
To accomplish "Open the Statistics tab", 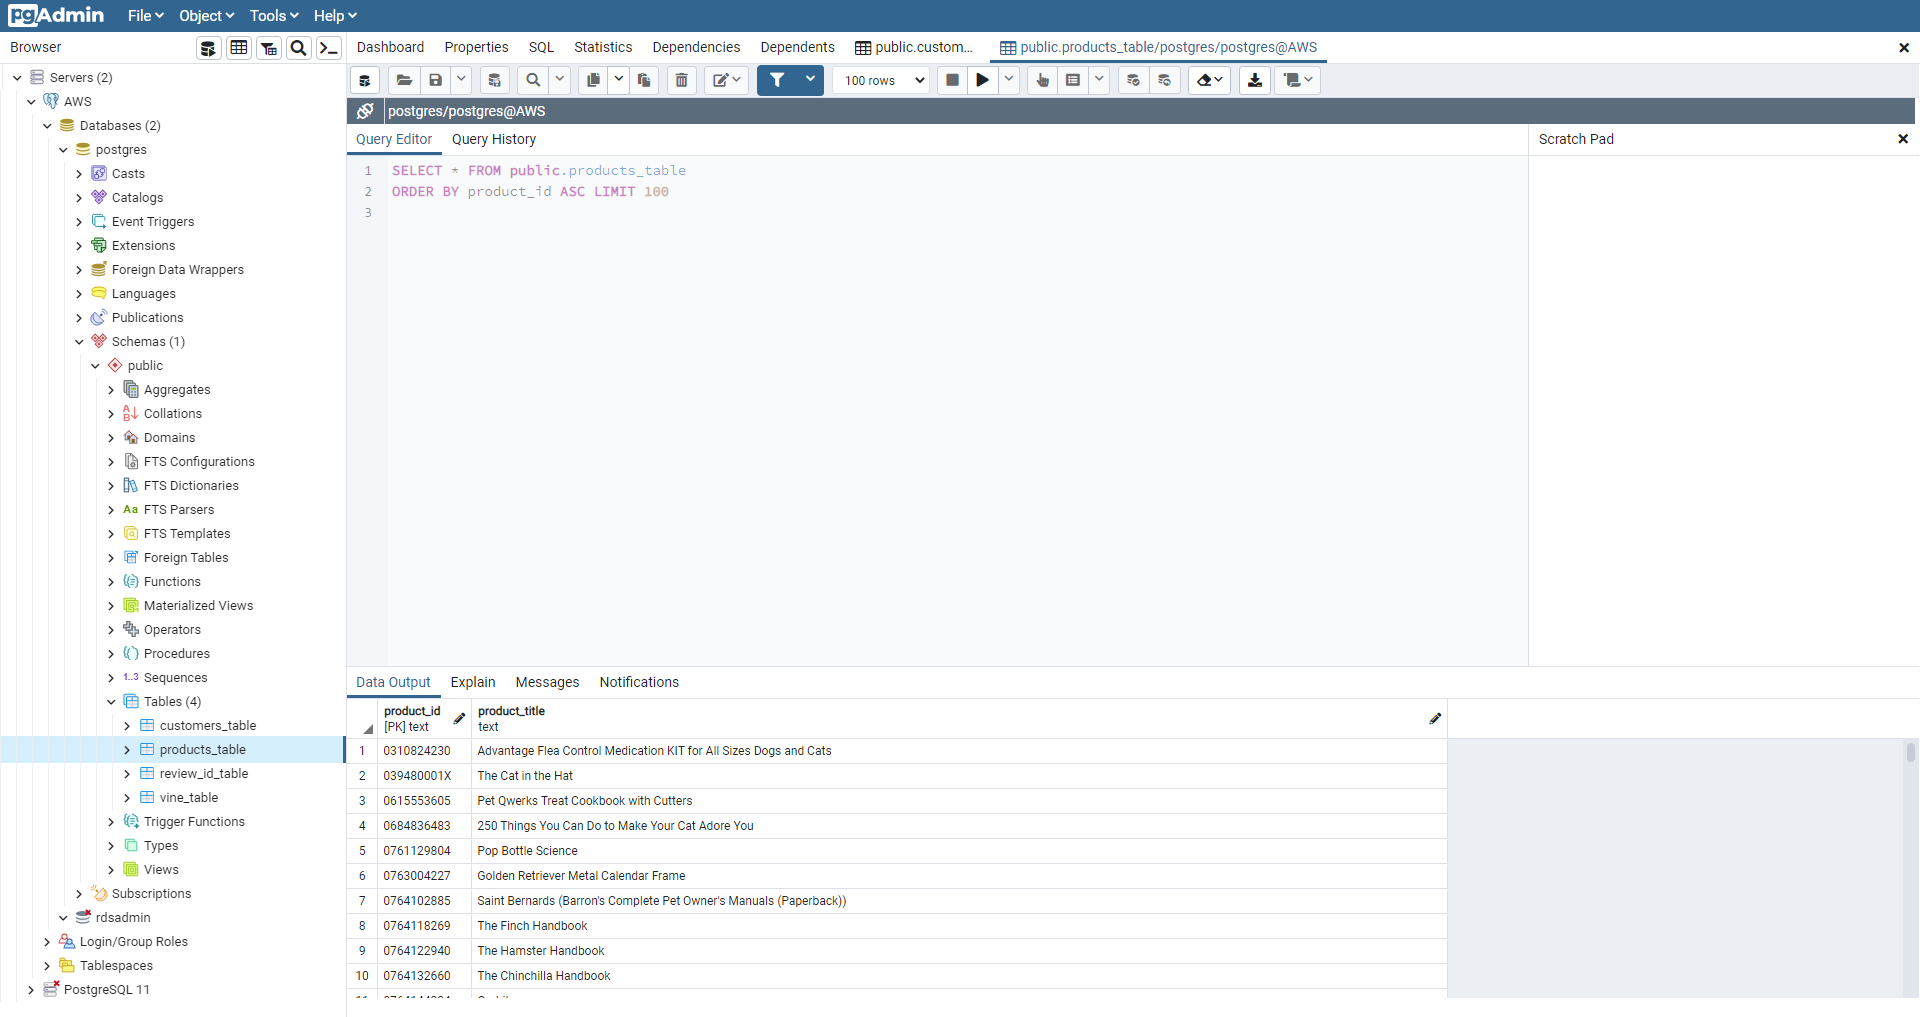I will coord(603,47).
